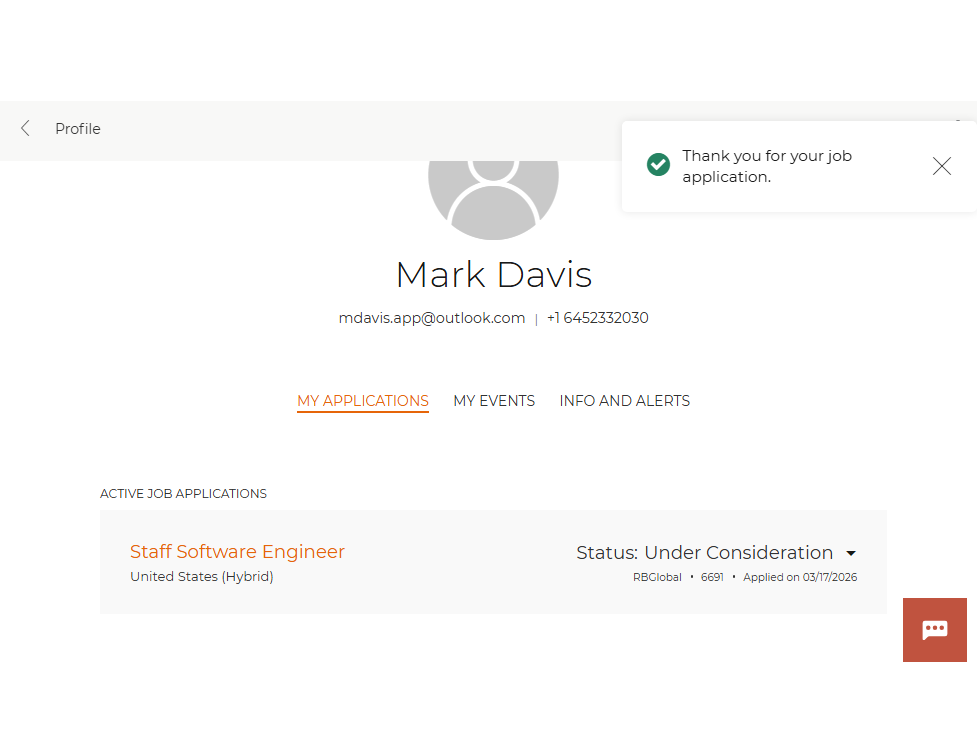
Task: Select the My Applications tab
Action: tap(363, 401)
